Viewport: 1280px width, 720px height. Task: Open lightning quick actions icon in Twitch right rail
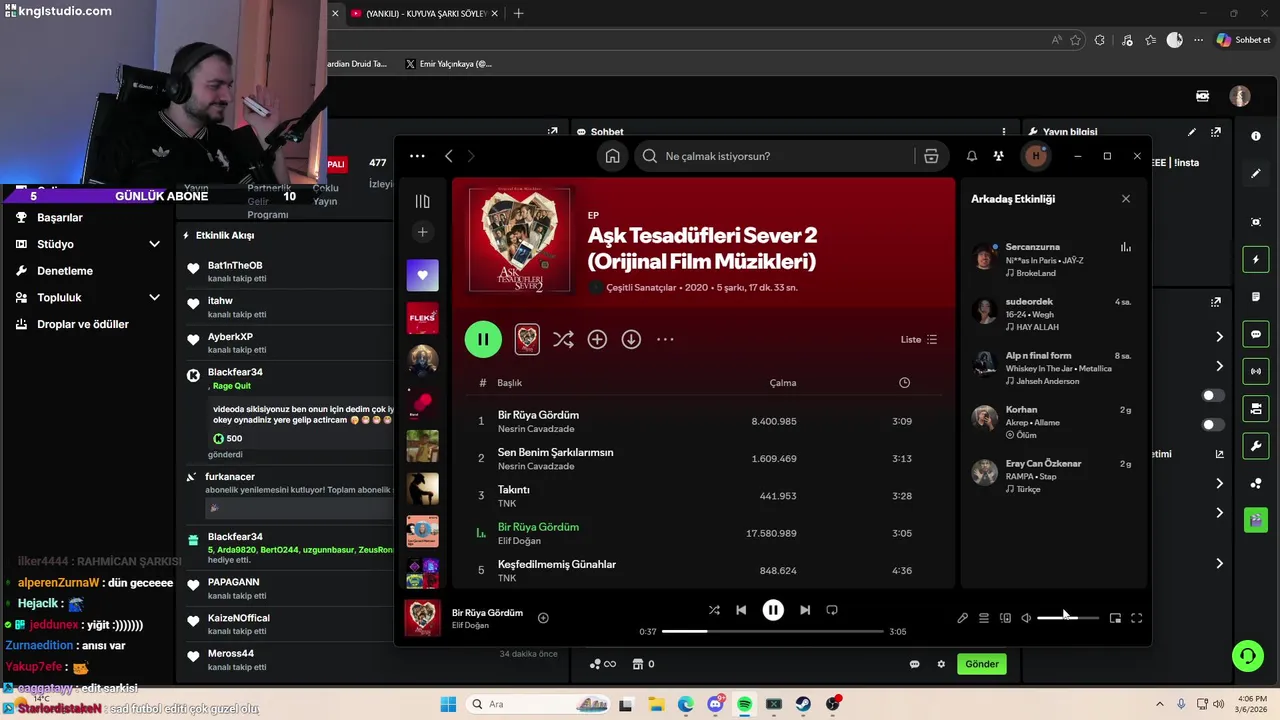[x=1256, y=260]
